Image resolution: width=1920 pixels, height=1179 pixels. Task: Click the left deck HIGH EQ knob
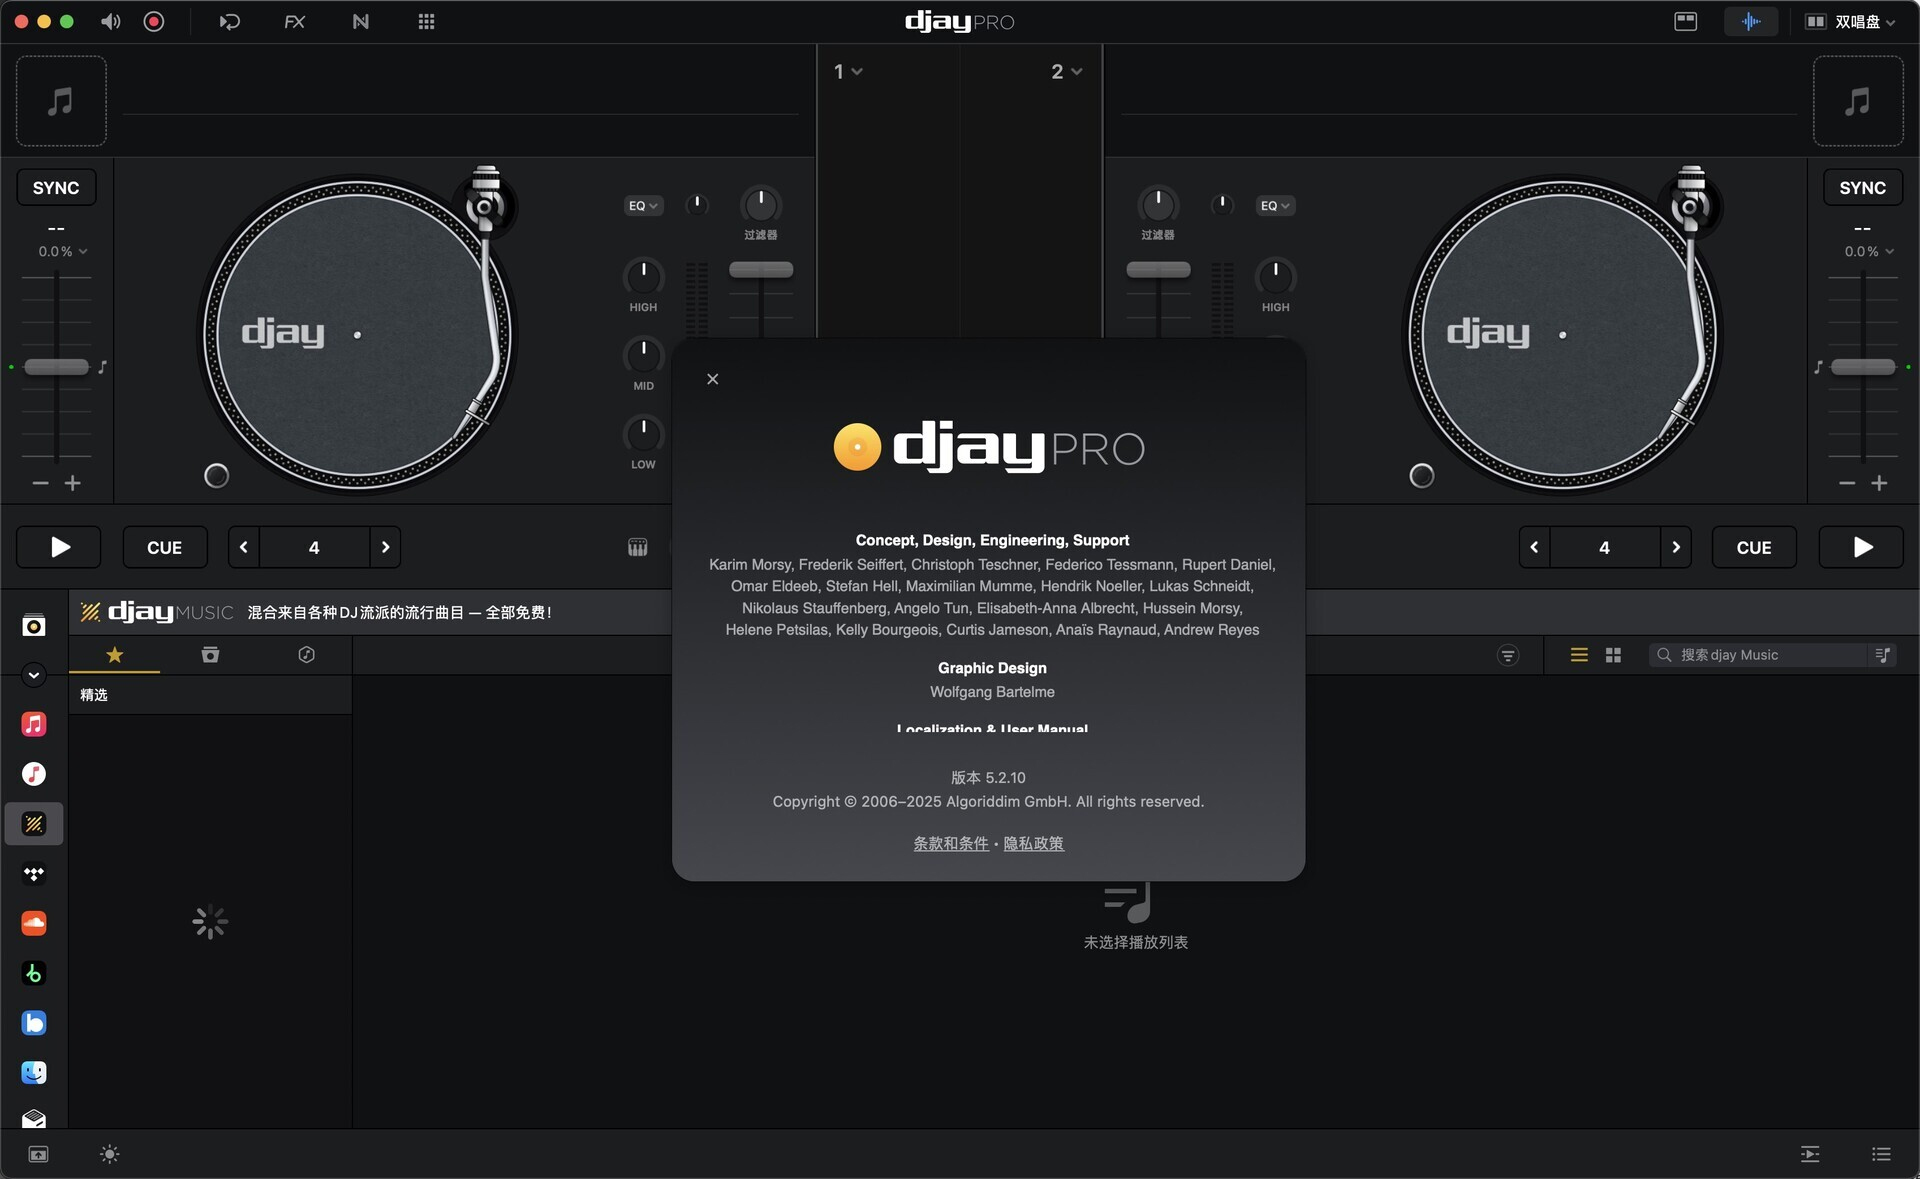point(644,276)
